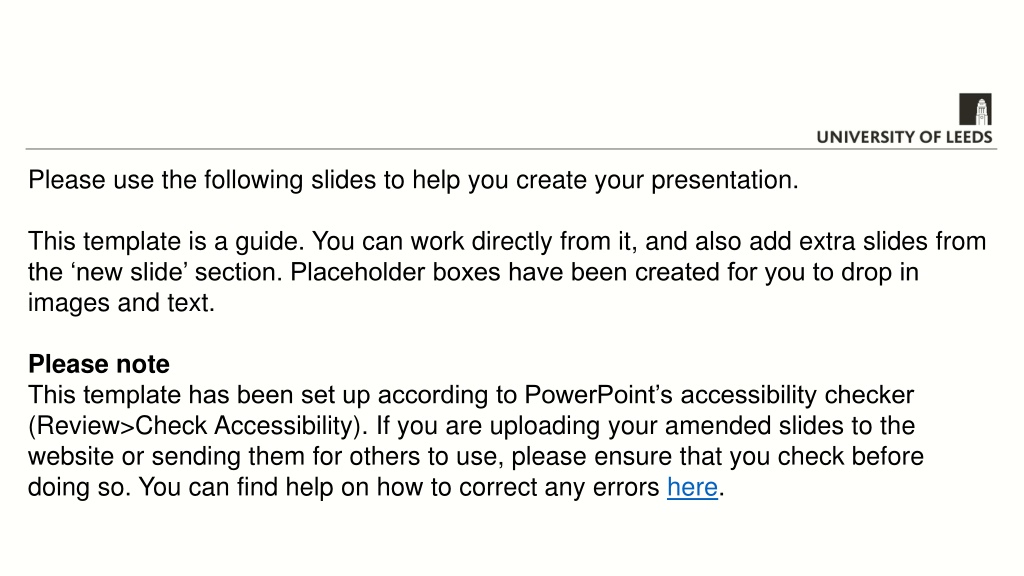Click the bold 'Please note' heading

[x=99, y=364]
